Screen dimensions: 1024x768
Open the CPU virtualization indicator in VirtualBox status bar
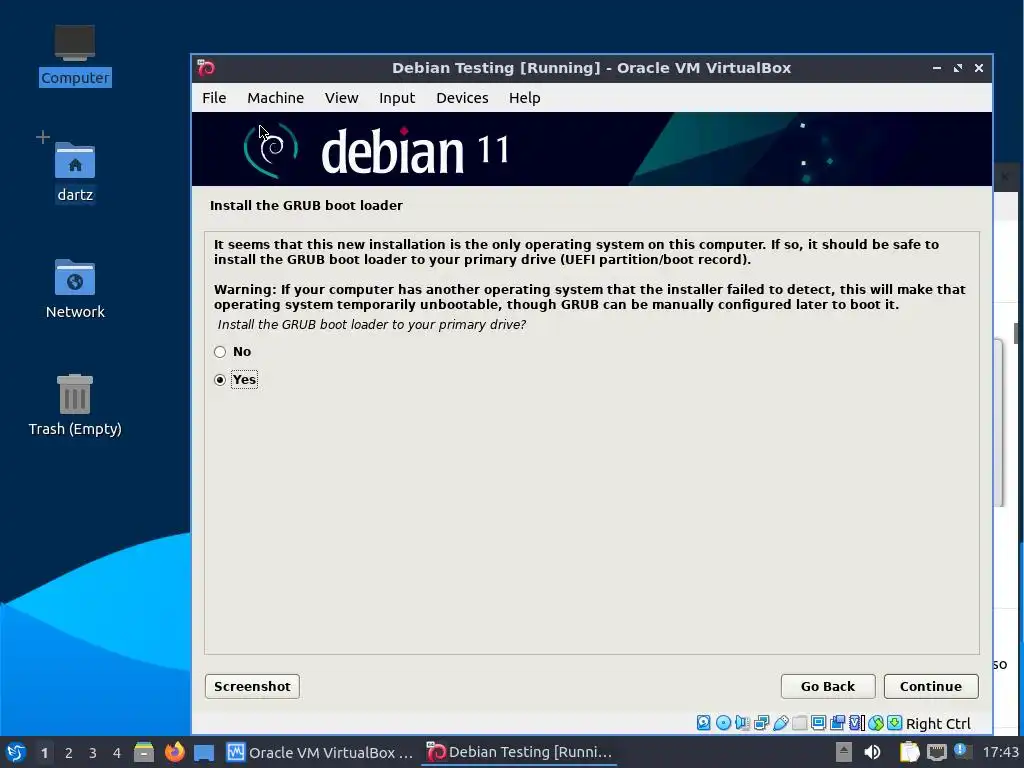(x=856, y=723)
